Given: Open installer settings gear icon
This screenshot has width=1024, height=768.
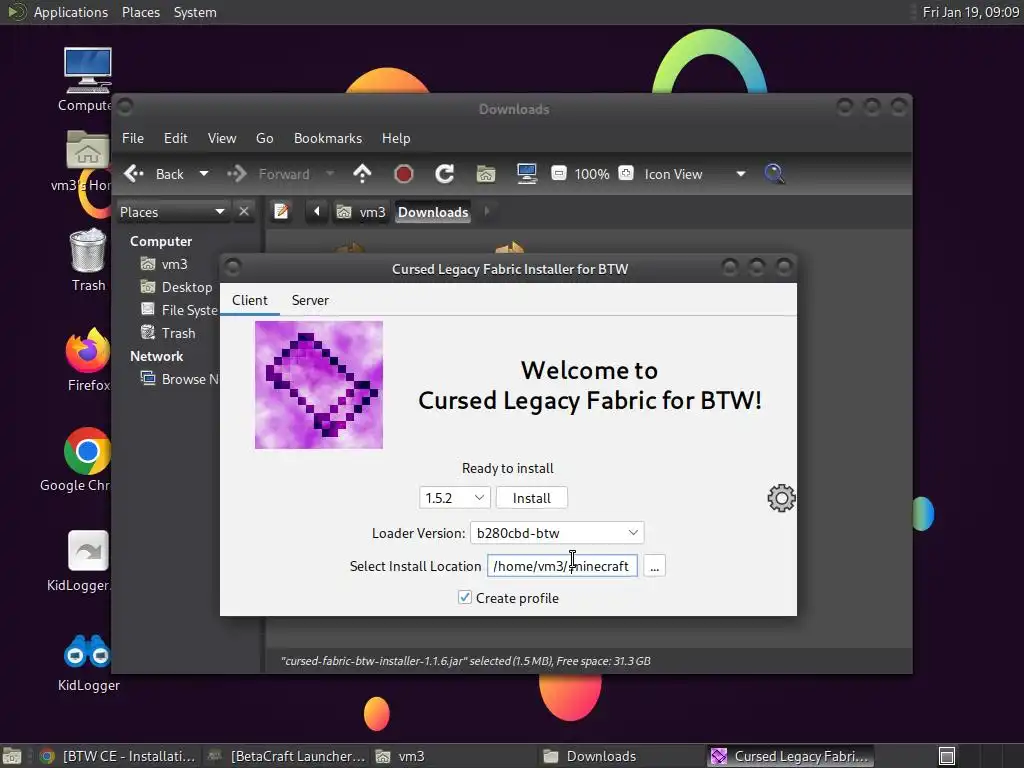Looking at the screenshot, I should [x=781, y=498].
